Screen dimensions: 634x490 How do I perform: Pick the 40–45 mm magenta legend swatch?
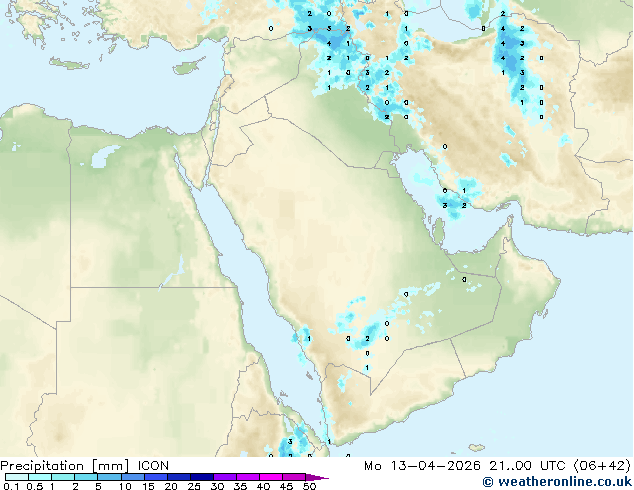click(x=271, y=477)
